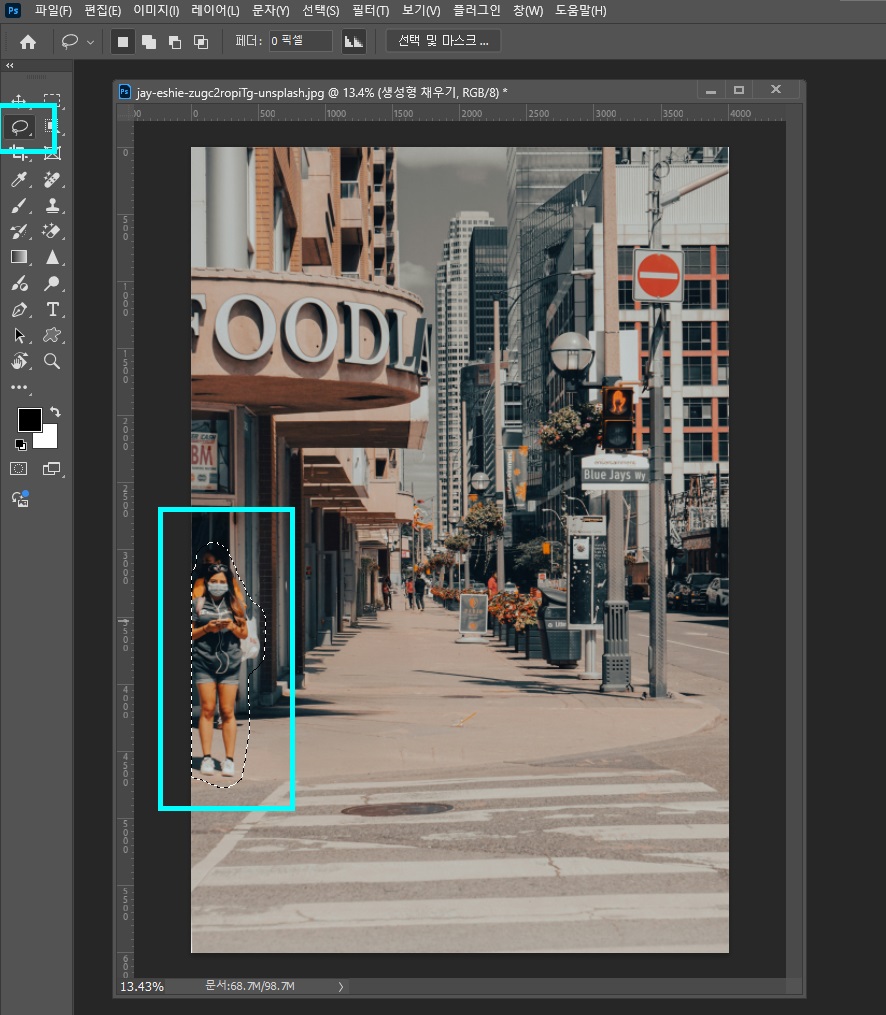This screenshot has height=1015, width=886.
Task: Select the Object Selection tool
Action: point(50,126)
